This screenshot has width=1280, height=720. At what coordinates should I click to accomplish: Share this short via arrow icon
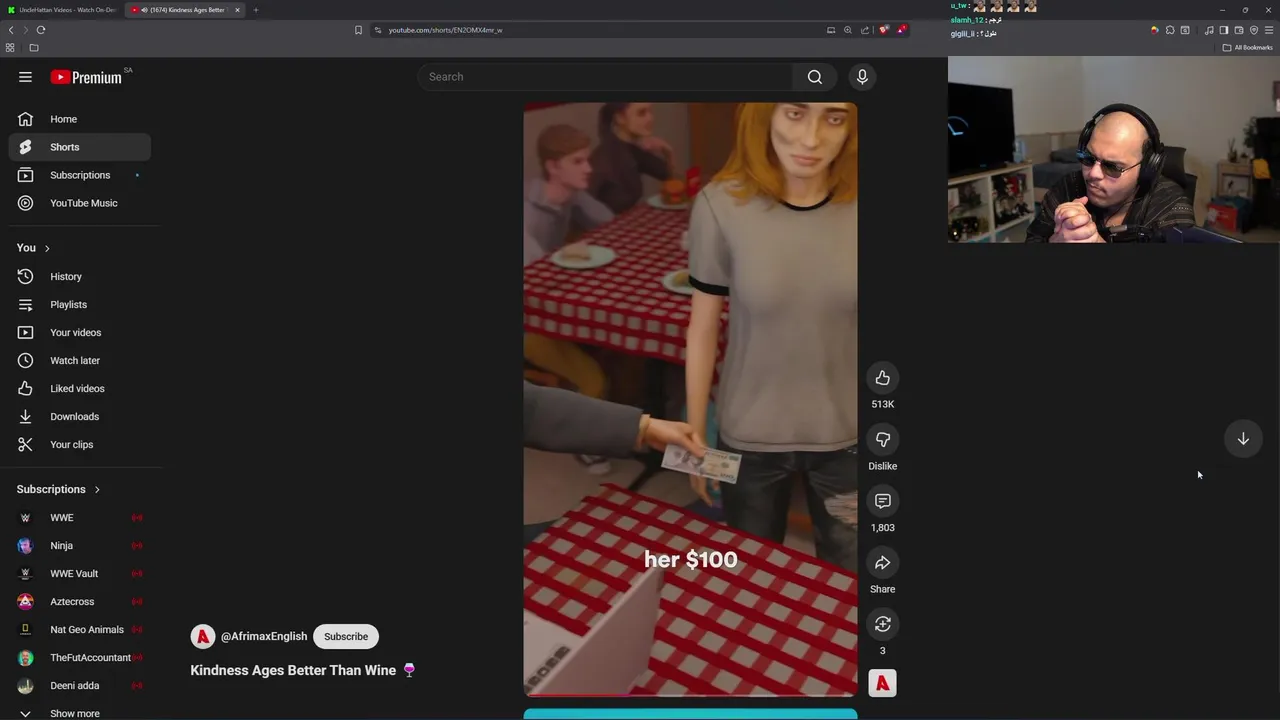pos(882,563)
